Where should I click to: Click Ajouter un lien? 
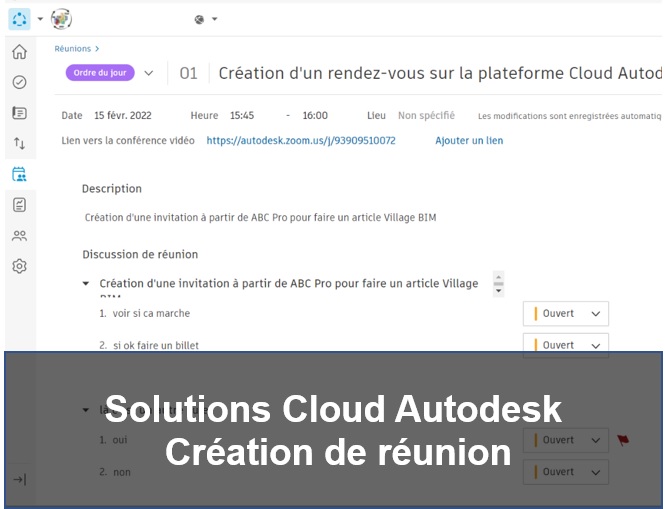pos(469,140)
